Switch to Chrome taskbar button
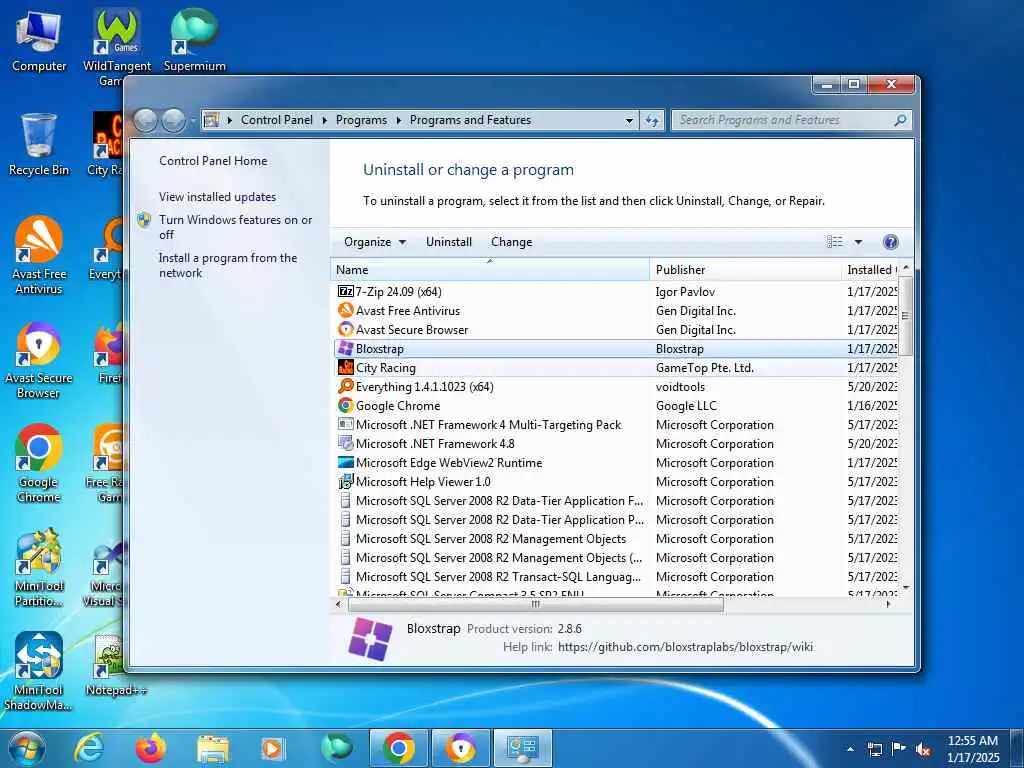This screenshot has width=1024, height=768. (x=398, y=748)
